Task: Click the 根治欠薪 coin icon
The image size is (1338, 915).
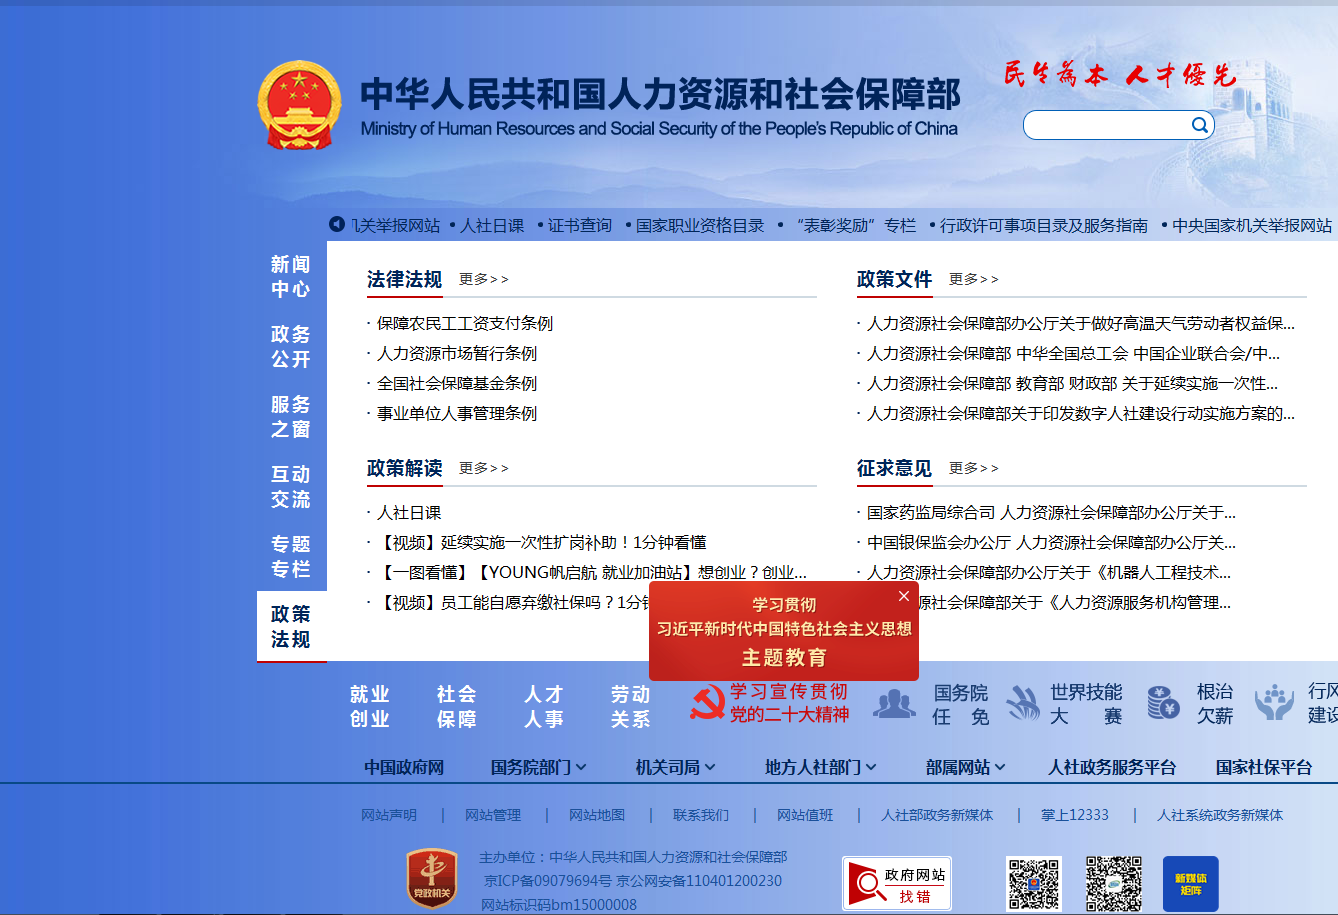Action: point(1163,703)
